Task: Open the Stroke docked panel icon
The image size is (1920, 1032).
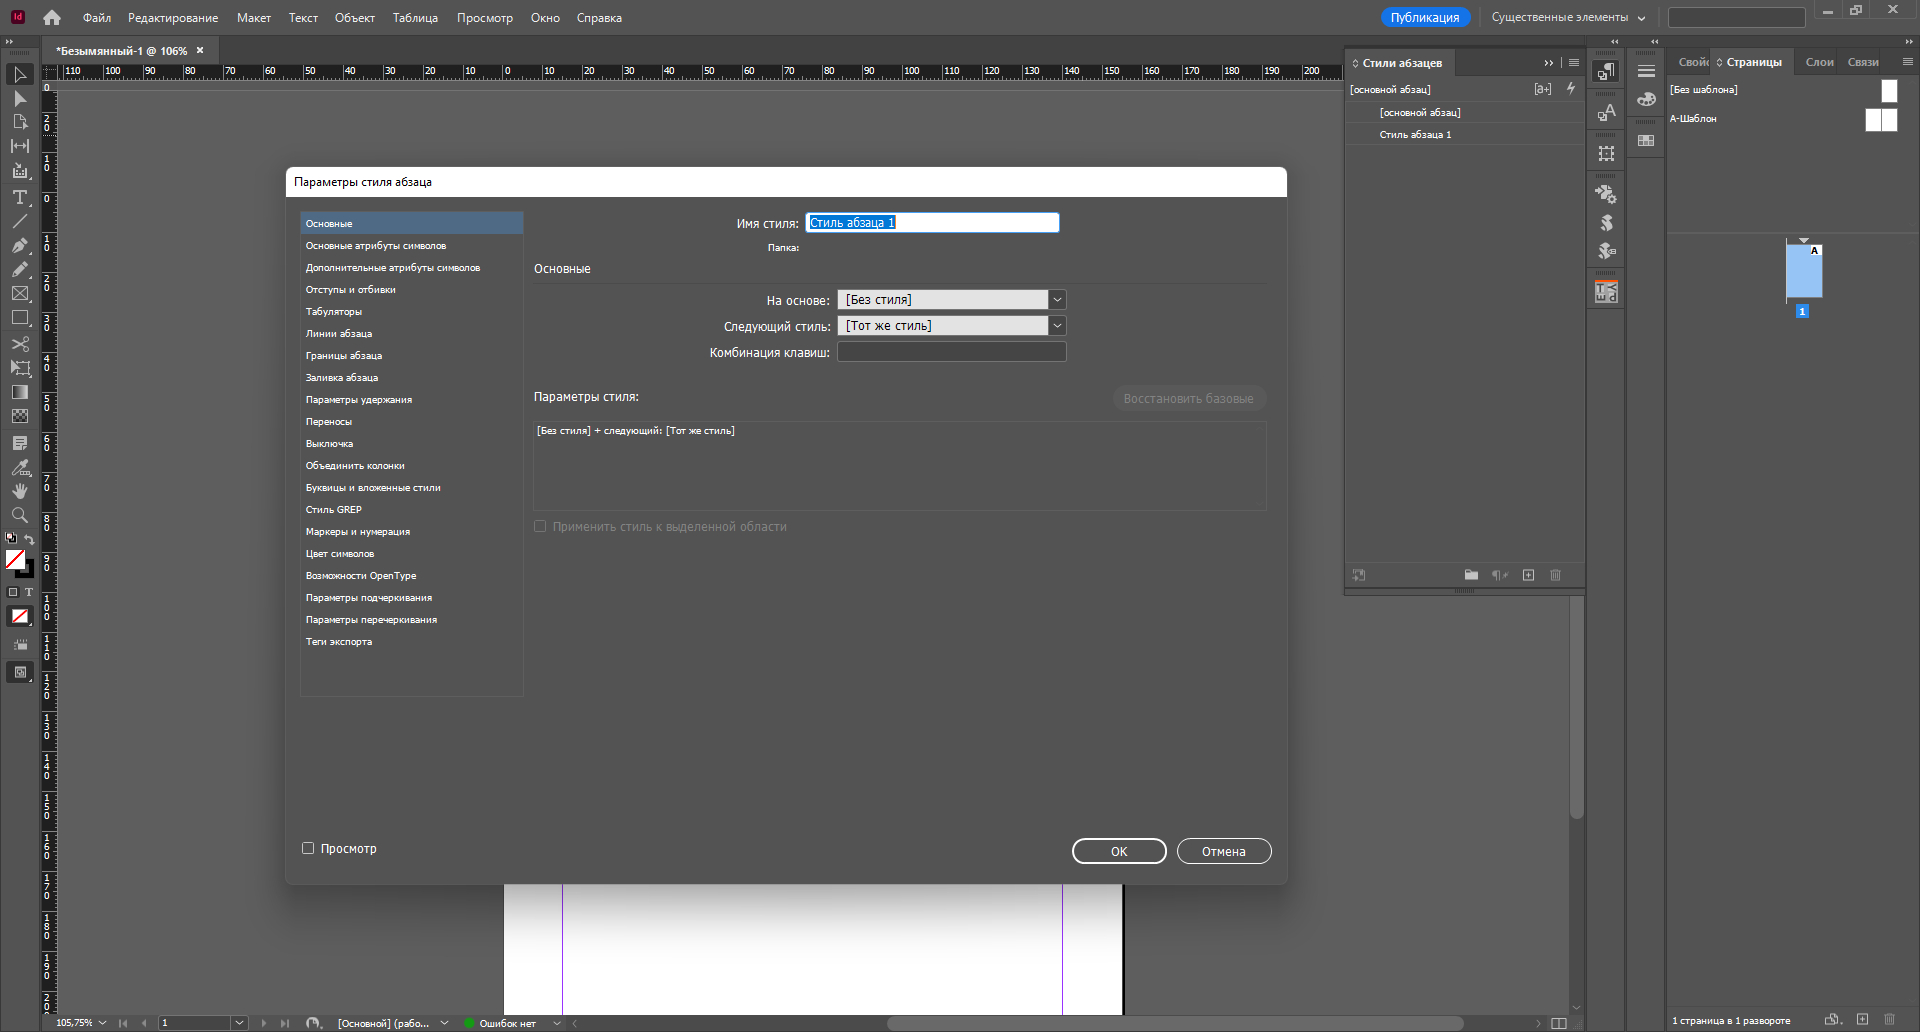Action: pyautogui.click(x=1646, y=71)
